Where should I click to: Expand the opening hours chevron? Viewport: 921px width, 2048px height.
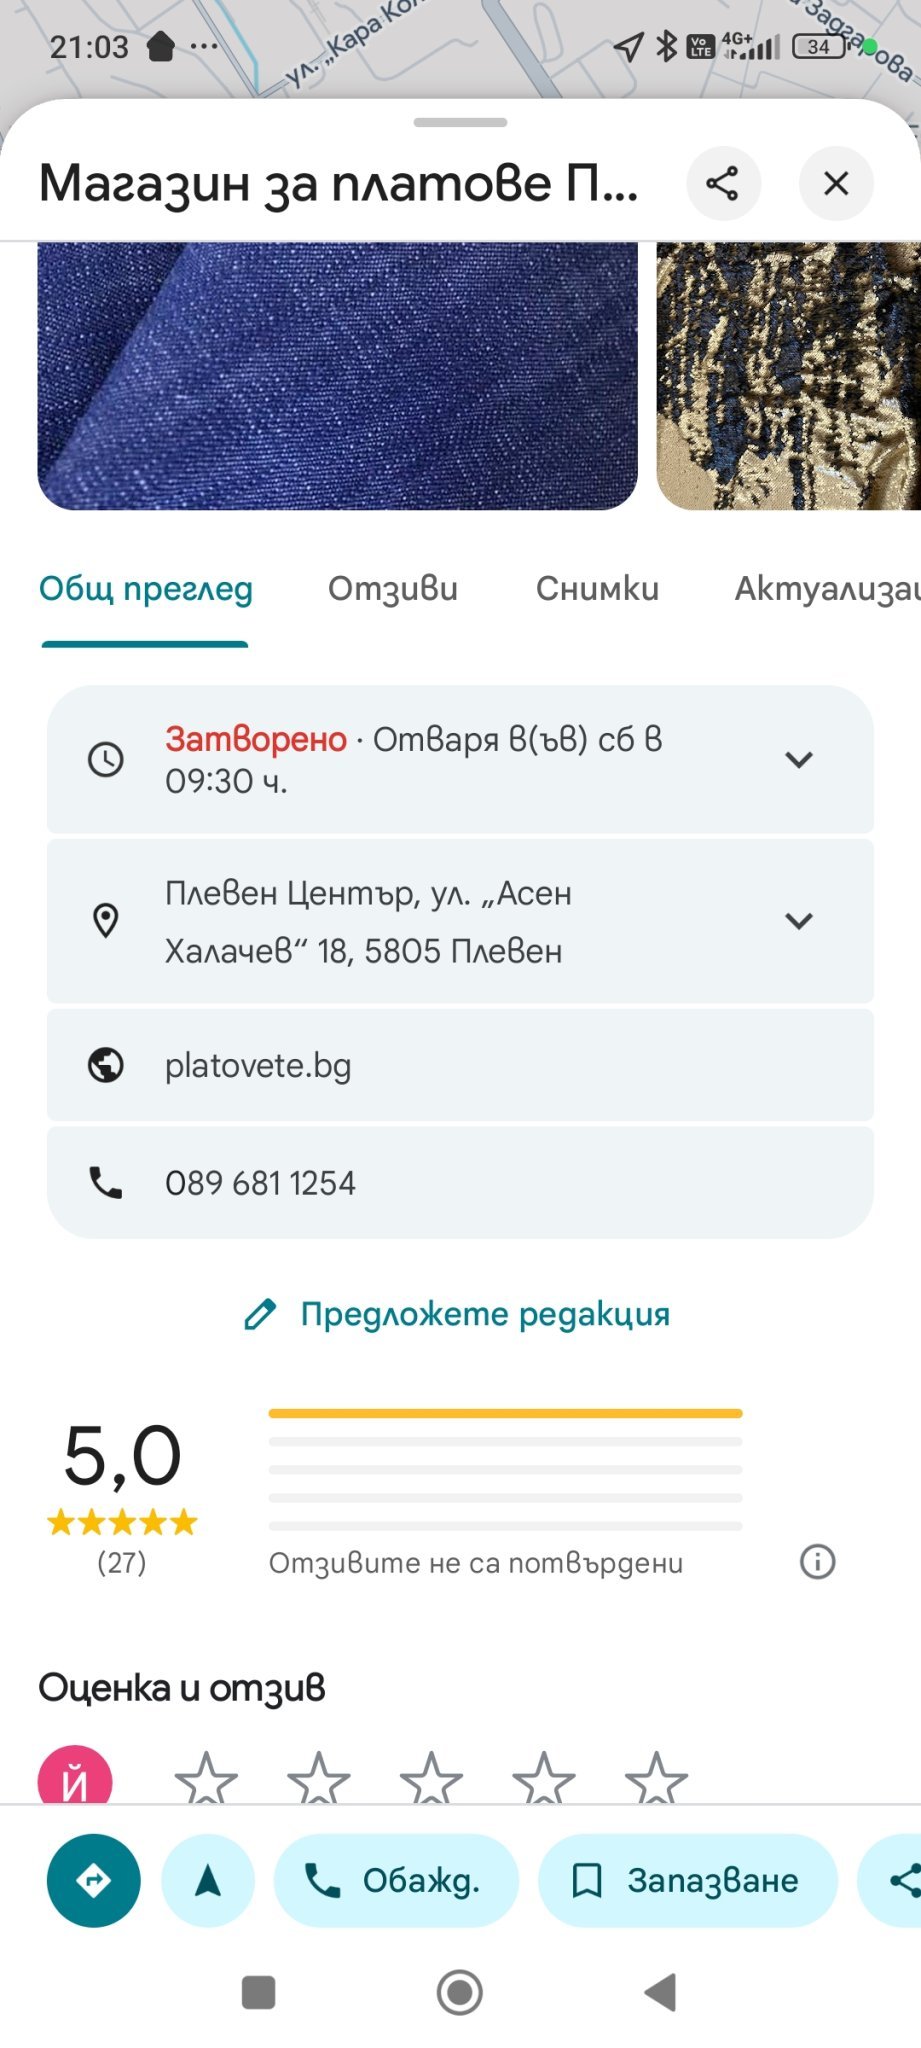point(798,759)
